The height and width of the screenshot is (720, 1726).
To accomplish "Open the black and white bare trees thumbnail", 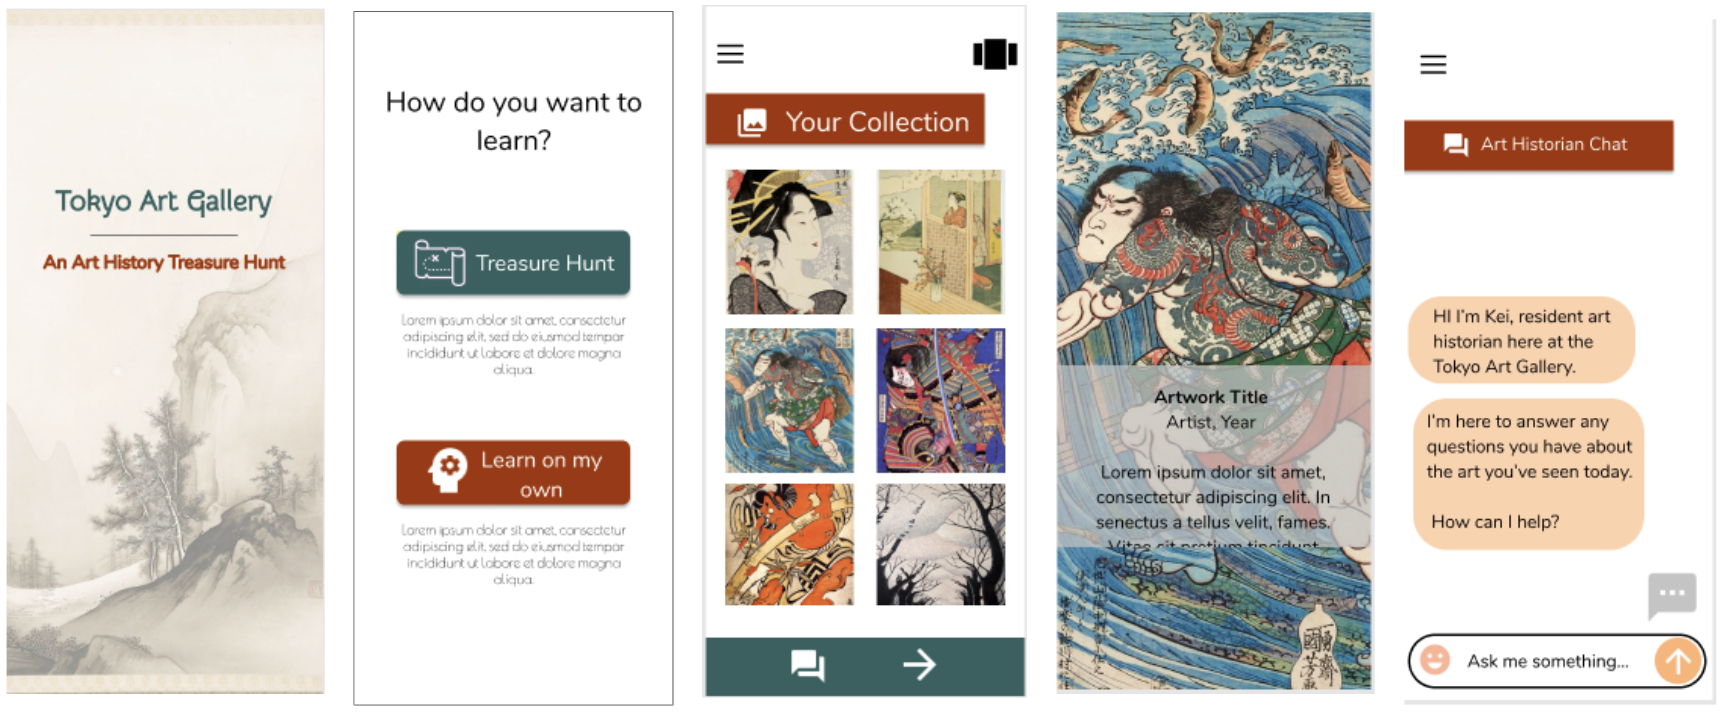I will (x=941, y=545).
